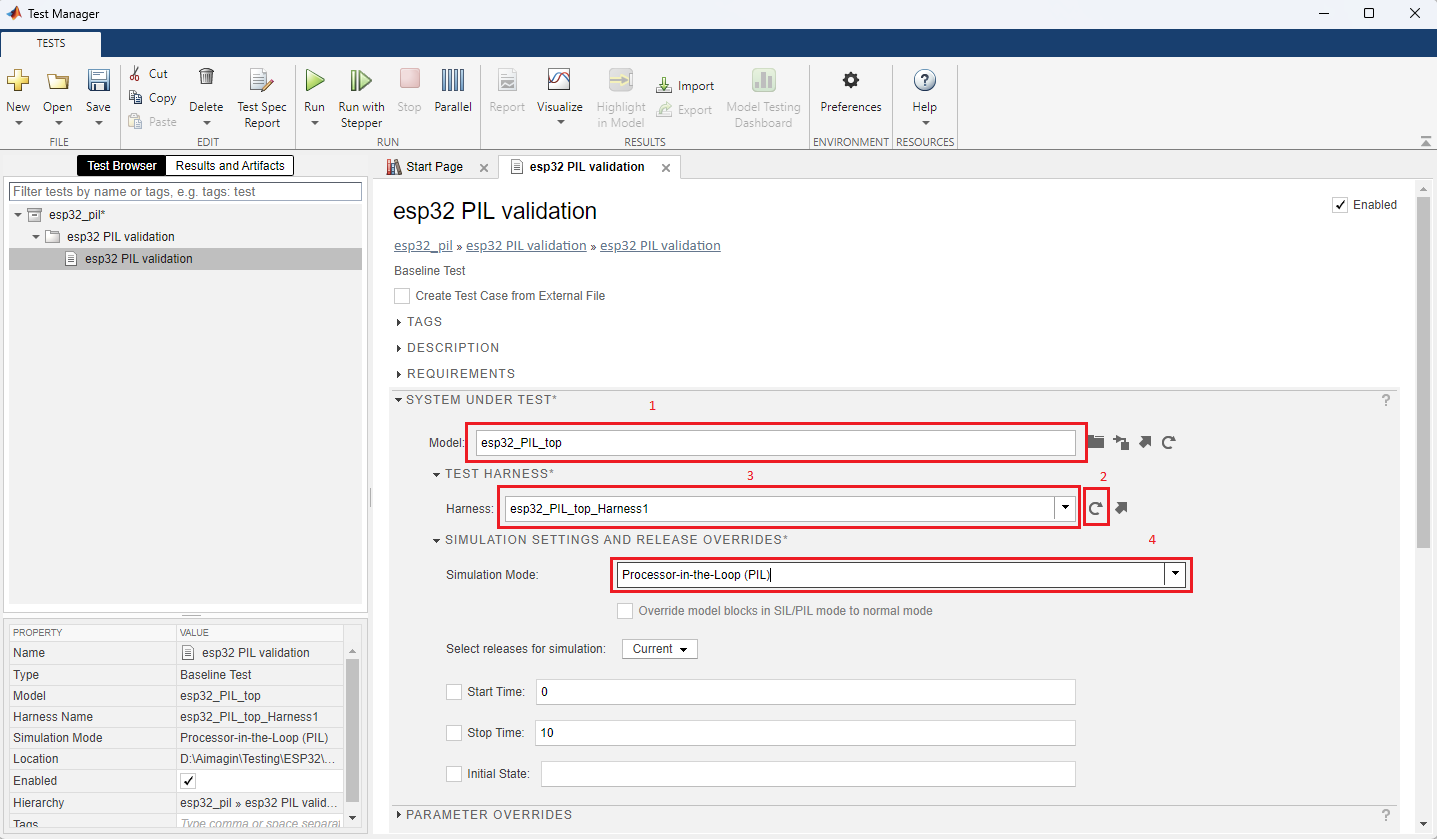Screen dimensions: 1437x839
Task: Open the Simulation Mode dropdown
Action: [1176, 575]
